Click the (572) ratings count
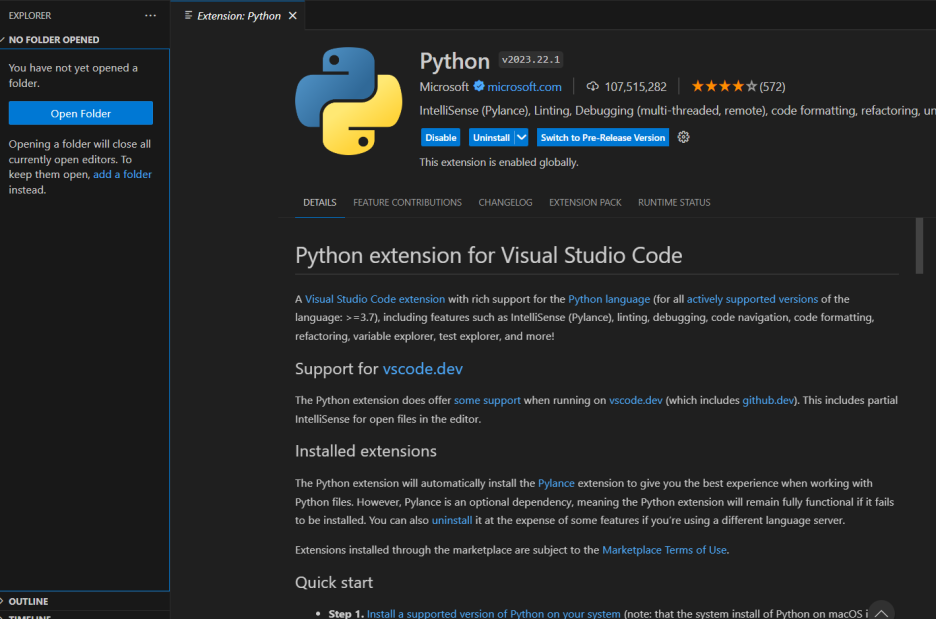 (x=772, y=87)
